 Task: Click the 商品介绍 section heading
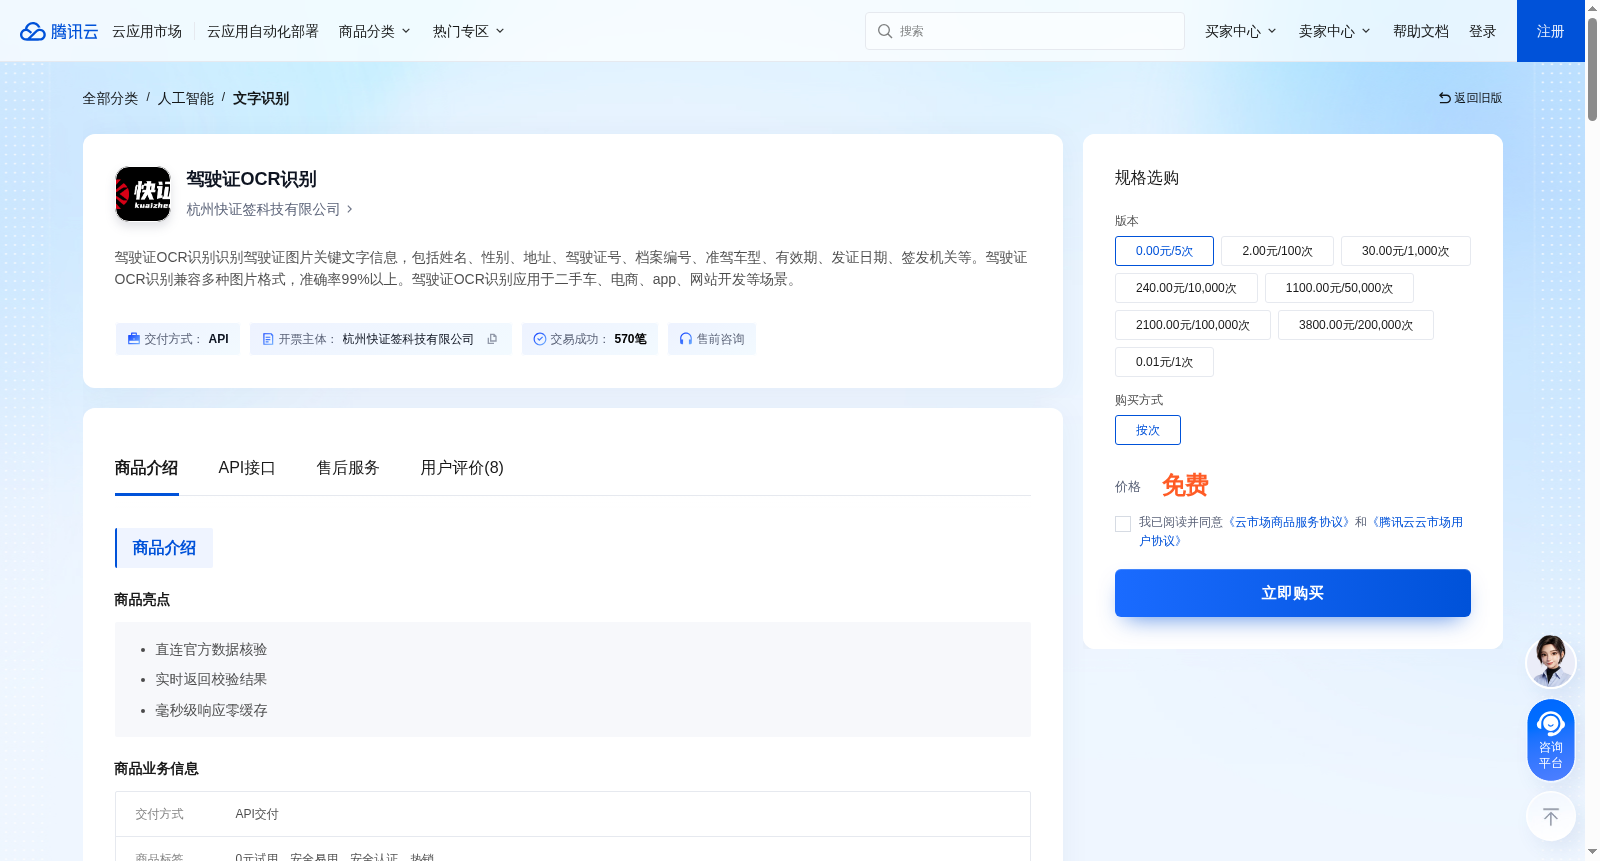(164, 548)
